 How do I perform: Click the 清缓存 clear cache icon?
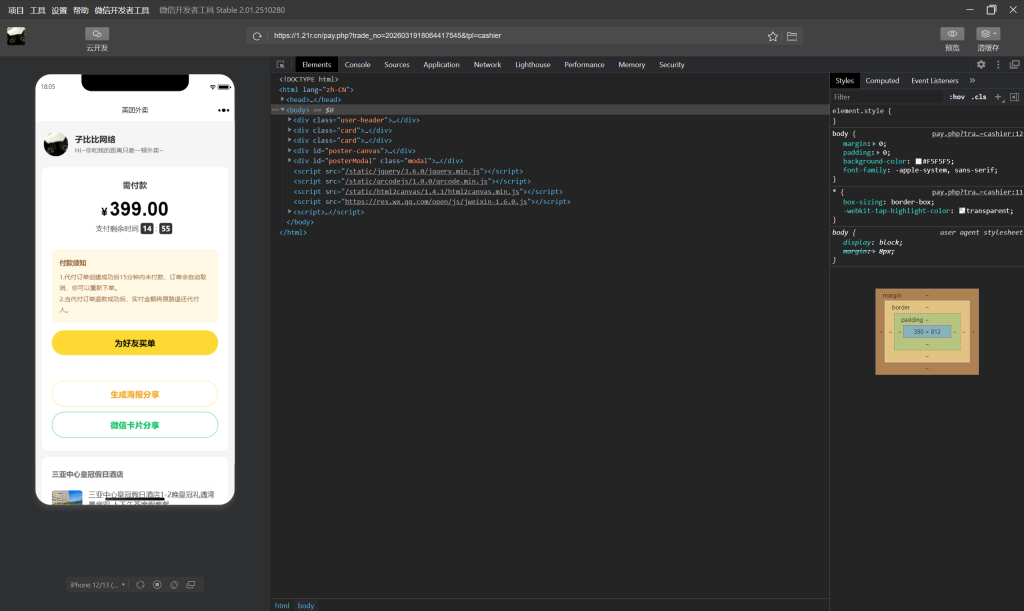point(987,34)
